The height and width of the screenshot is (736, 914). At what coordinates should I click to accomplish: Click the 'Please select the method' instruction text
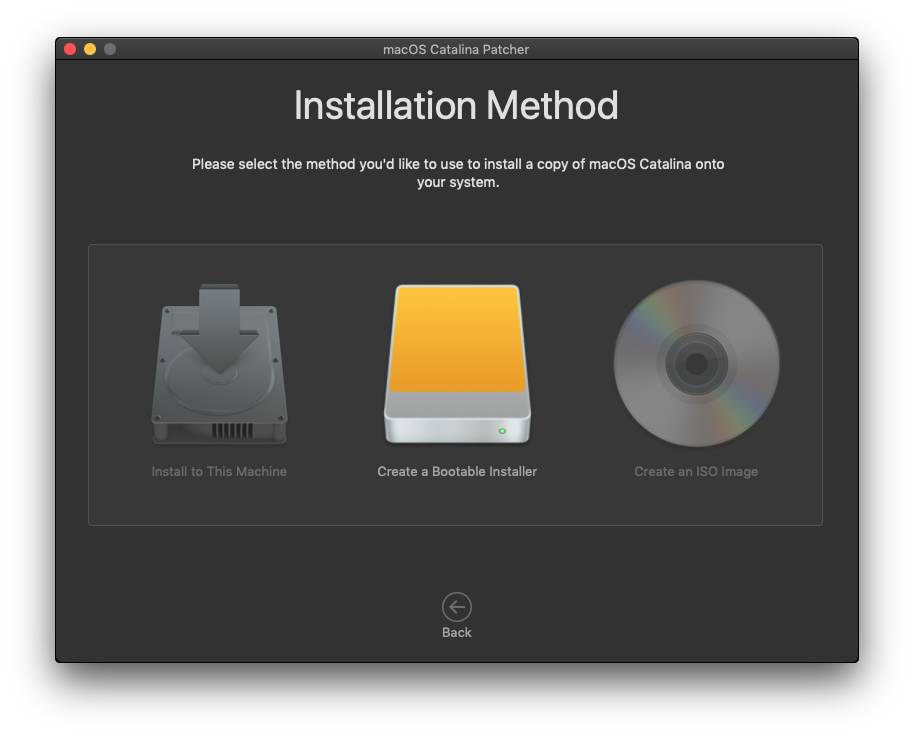coord(458,173)
